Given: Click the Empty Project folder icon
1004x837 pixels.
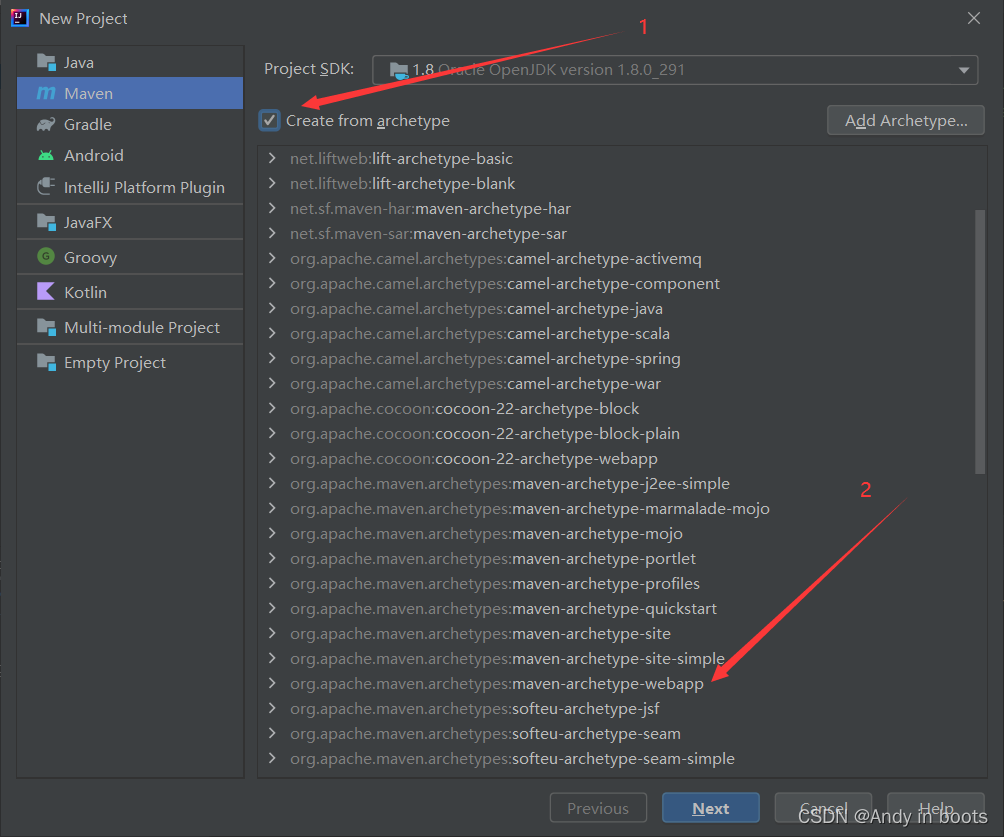Looking at the screenshot, I should (x=46, y=362).
